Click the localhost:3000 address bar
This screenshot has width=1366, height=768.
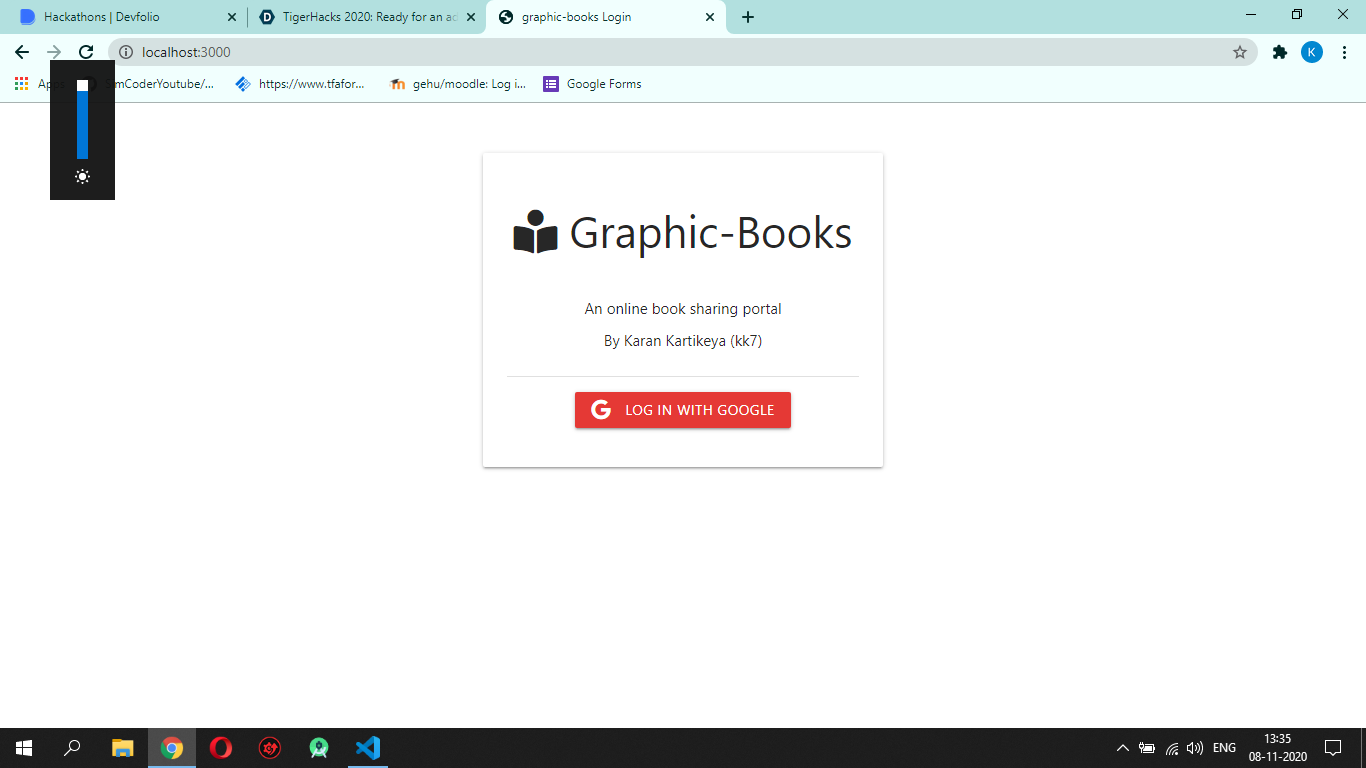coord(683,52)
